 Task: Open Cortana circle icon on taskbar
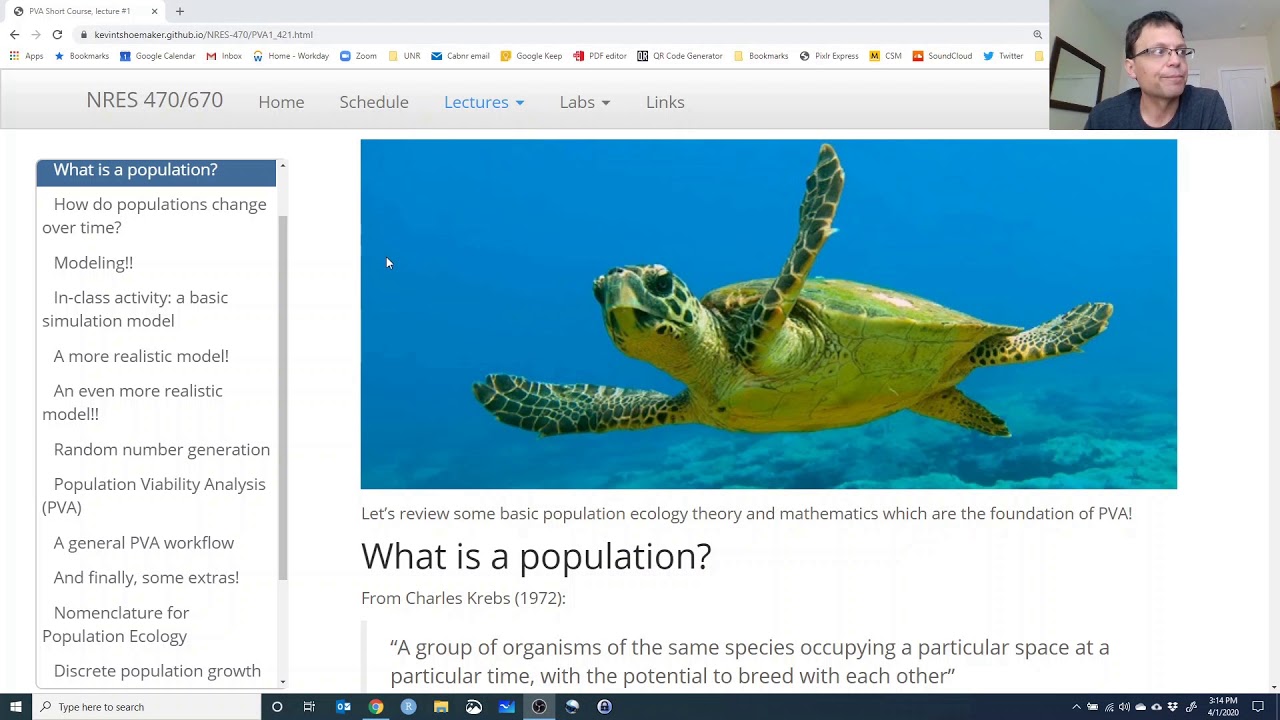tap(277, 707)
